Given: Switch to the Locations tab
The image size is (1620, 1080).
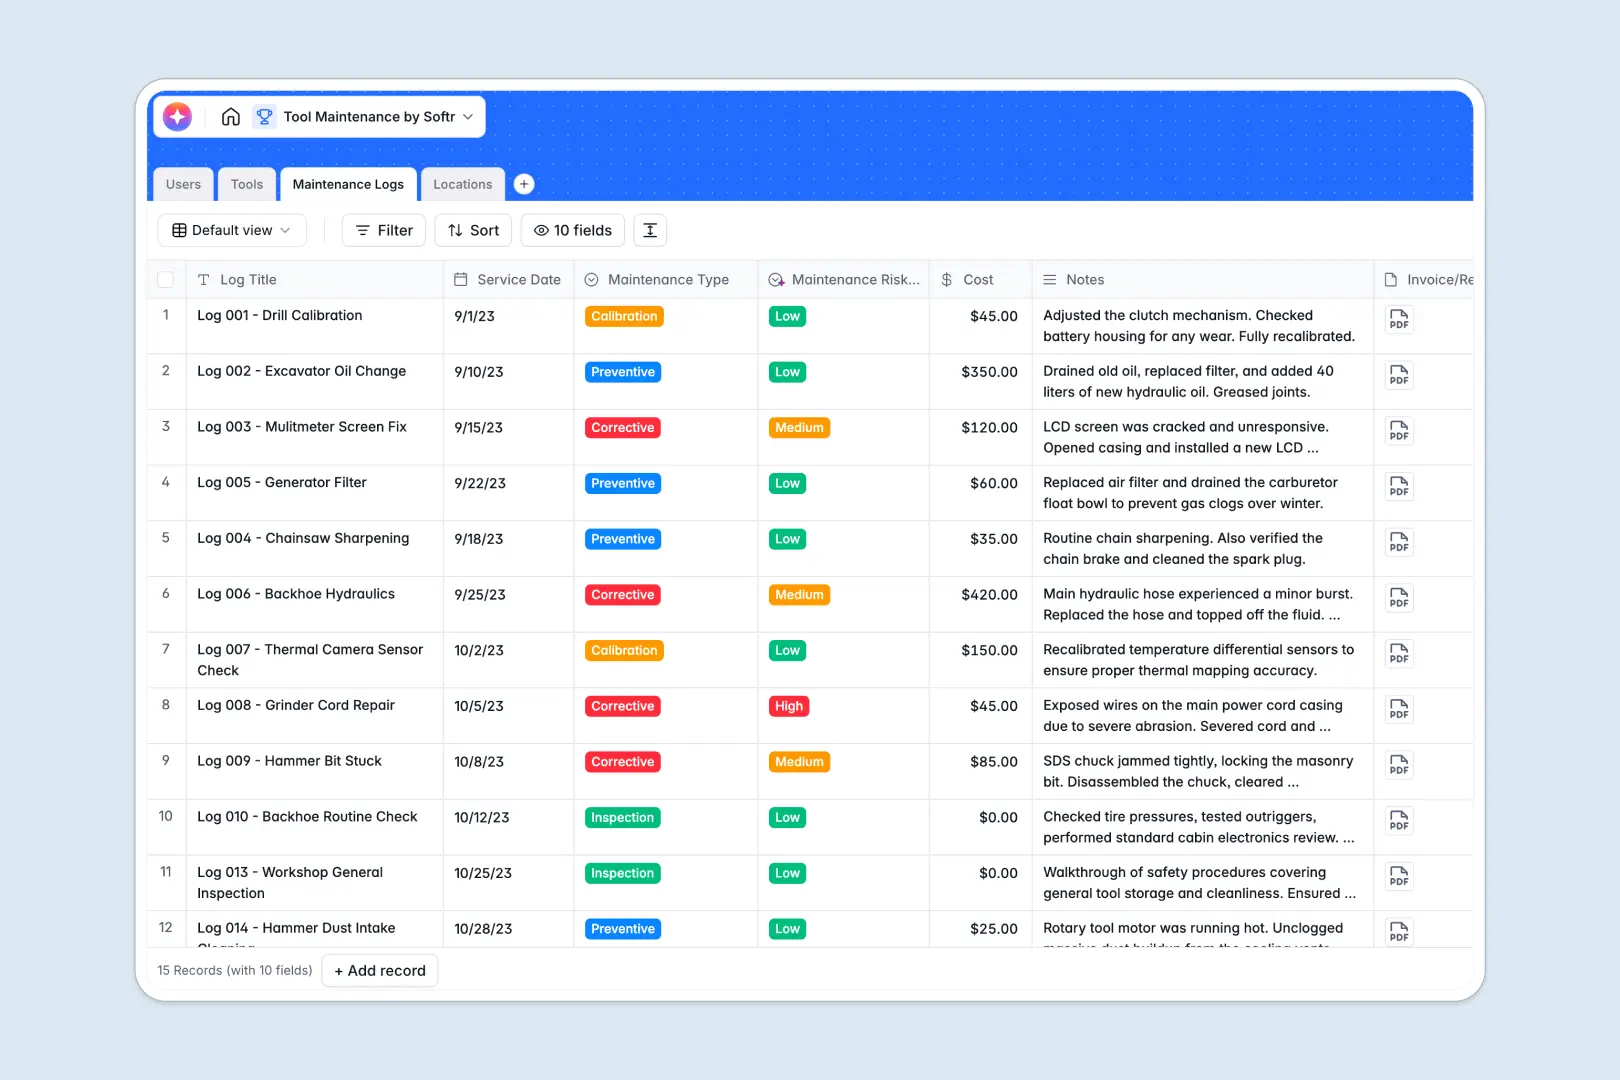Looking at the screenshot, I should click(x=463, y=184).
